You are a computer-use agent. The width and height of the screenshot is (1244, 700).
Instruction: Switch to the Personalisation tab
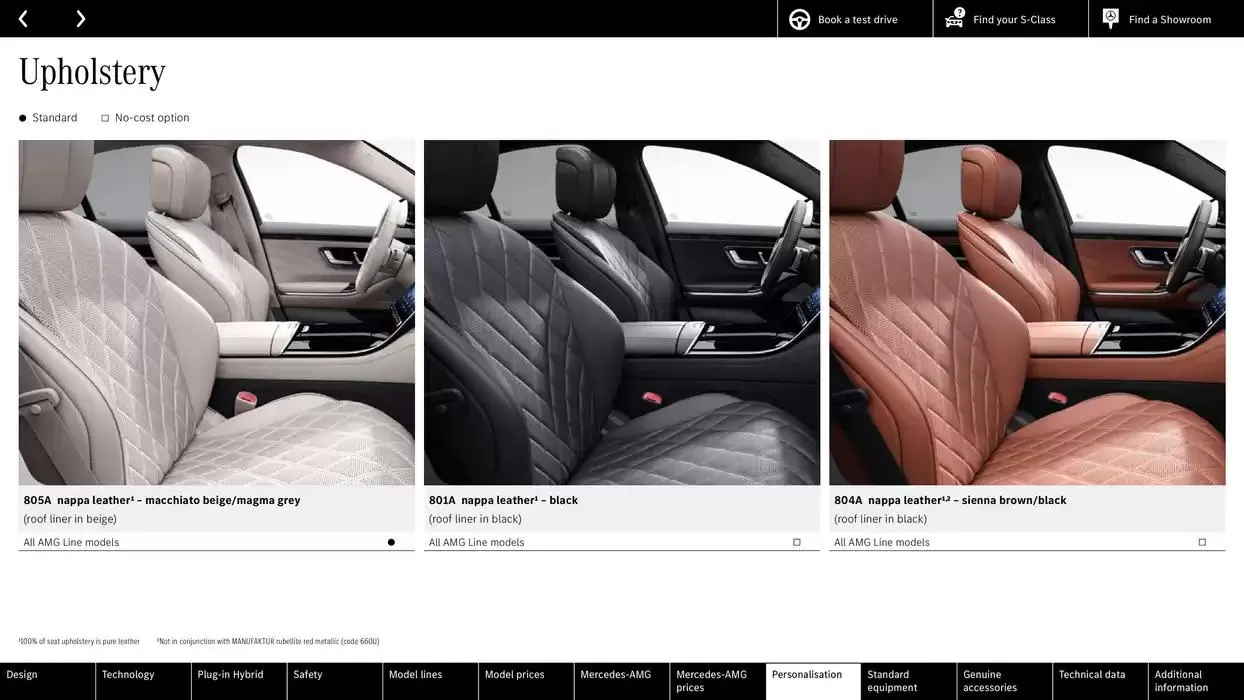812,672
